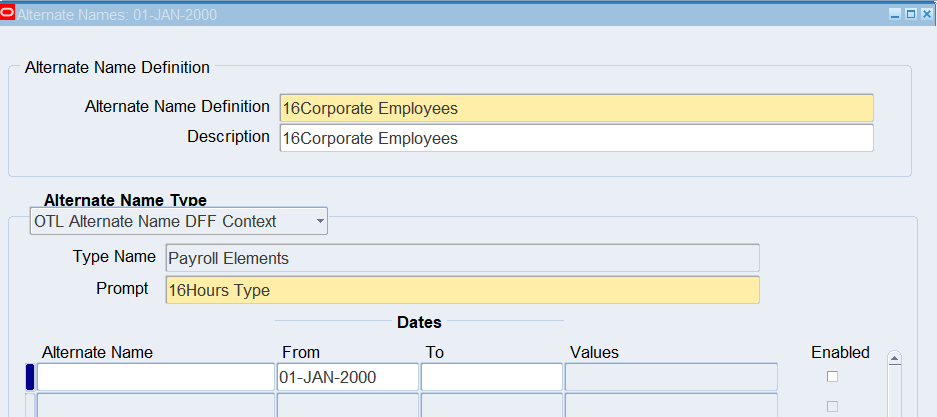Viewport: 937px width, 417px height.
Task: Toggle the second row Enabled checkbox
Action: point(832,406)
